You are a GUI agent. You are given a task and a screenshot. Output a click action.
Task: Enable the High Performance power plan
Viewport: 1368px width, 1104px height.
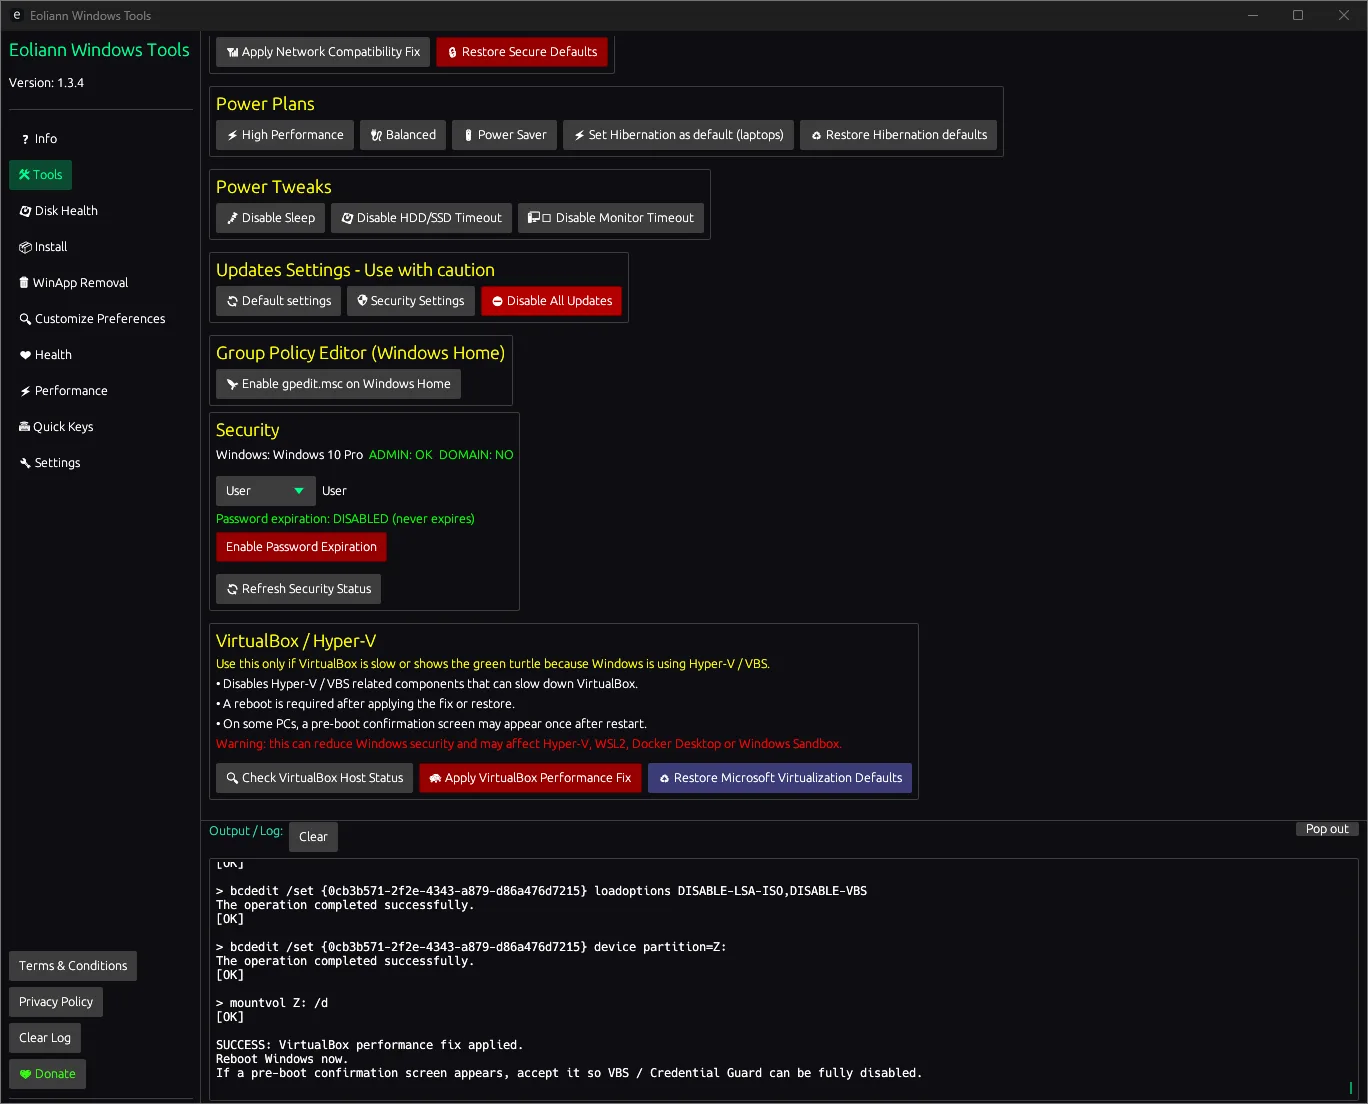(x=284, y=134)
